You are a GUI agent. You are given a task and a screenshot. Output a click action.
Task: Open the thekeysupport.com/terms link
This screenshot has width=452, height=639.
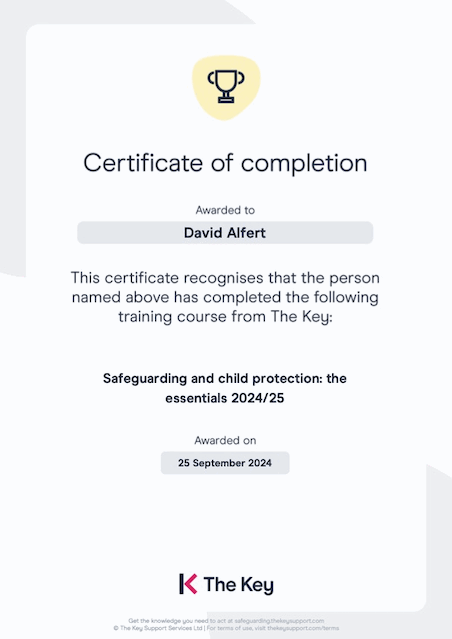pyautogui.click(x=303, y=628)
